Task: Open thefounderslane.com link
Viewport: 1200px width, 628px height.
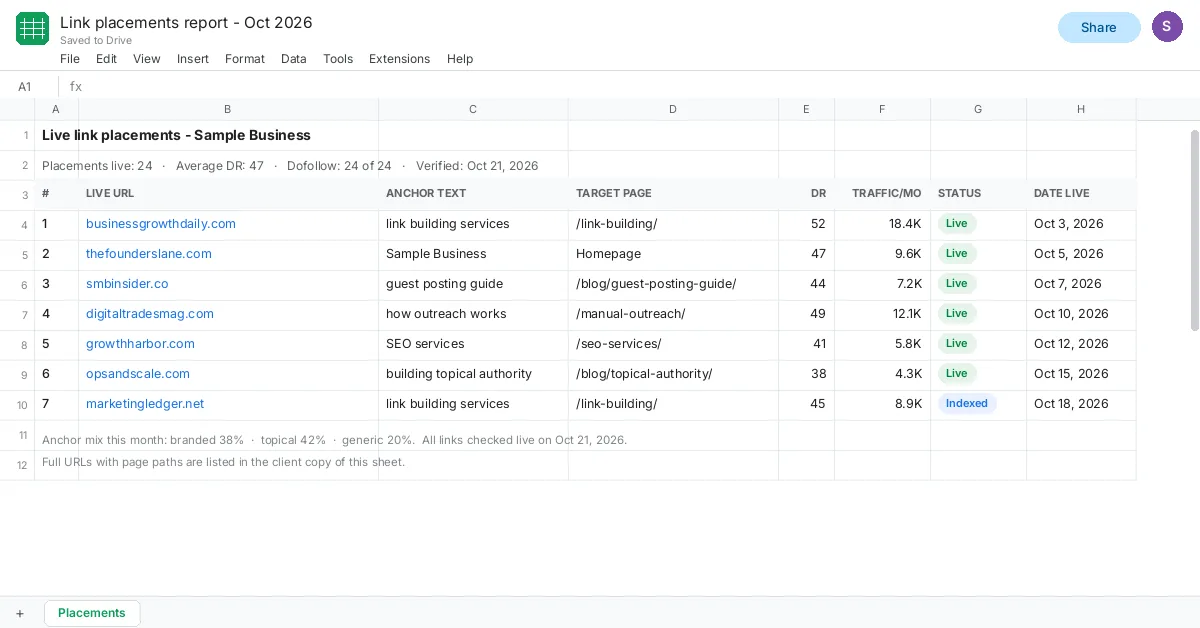Action: (x=149, y=254)
